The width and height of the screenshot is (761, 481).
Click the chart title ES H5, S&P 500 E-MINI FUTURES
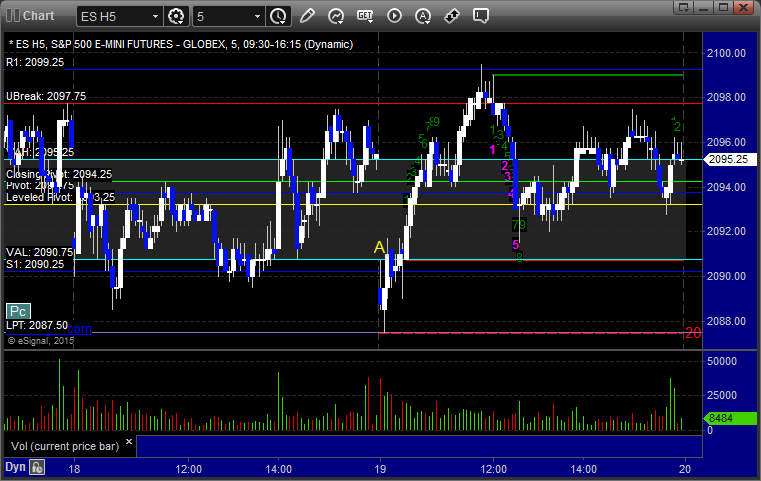tap(181, 44)
